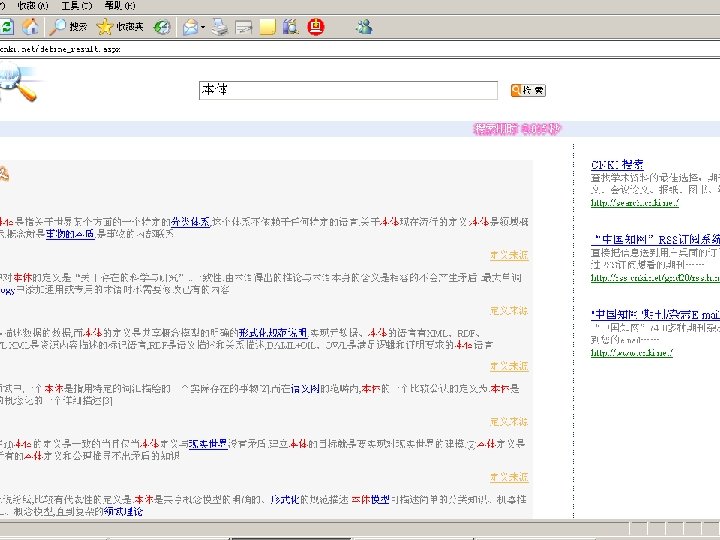Open the Help (帮助) menu
The width and height of the screenshot is (720, 540).
118,6
